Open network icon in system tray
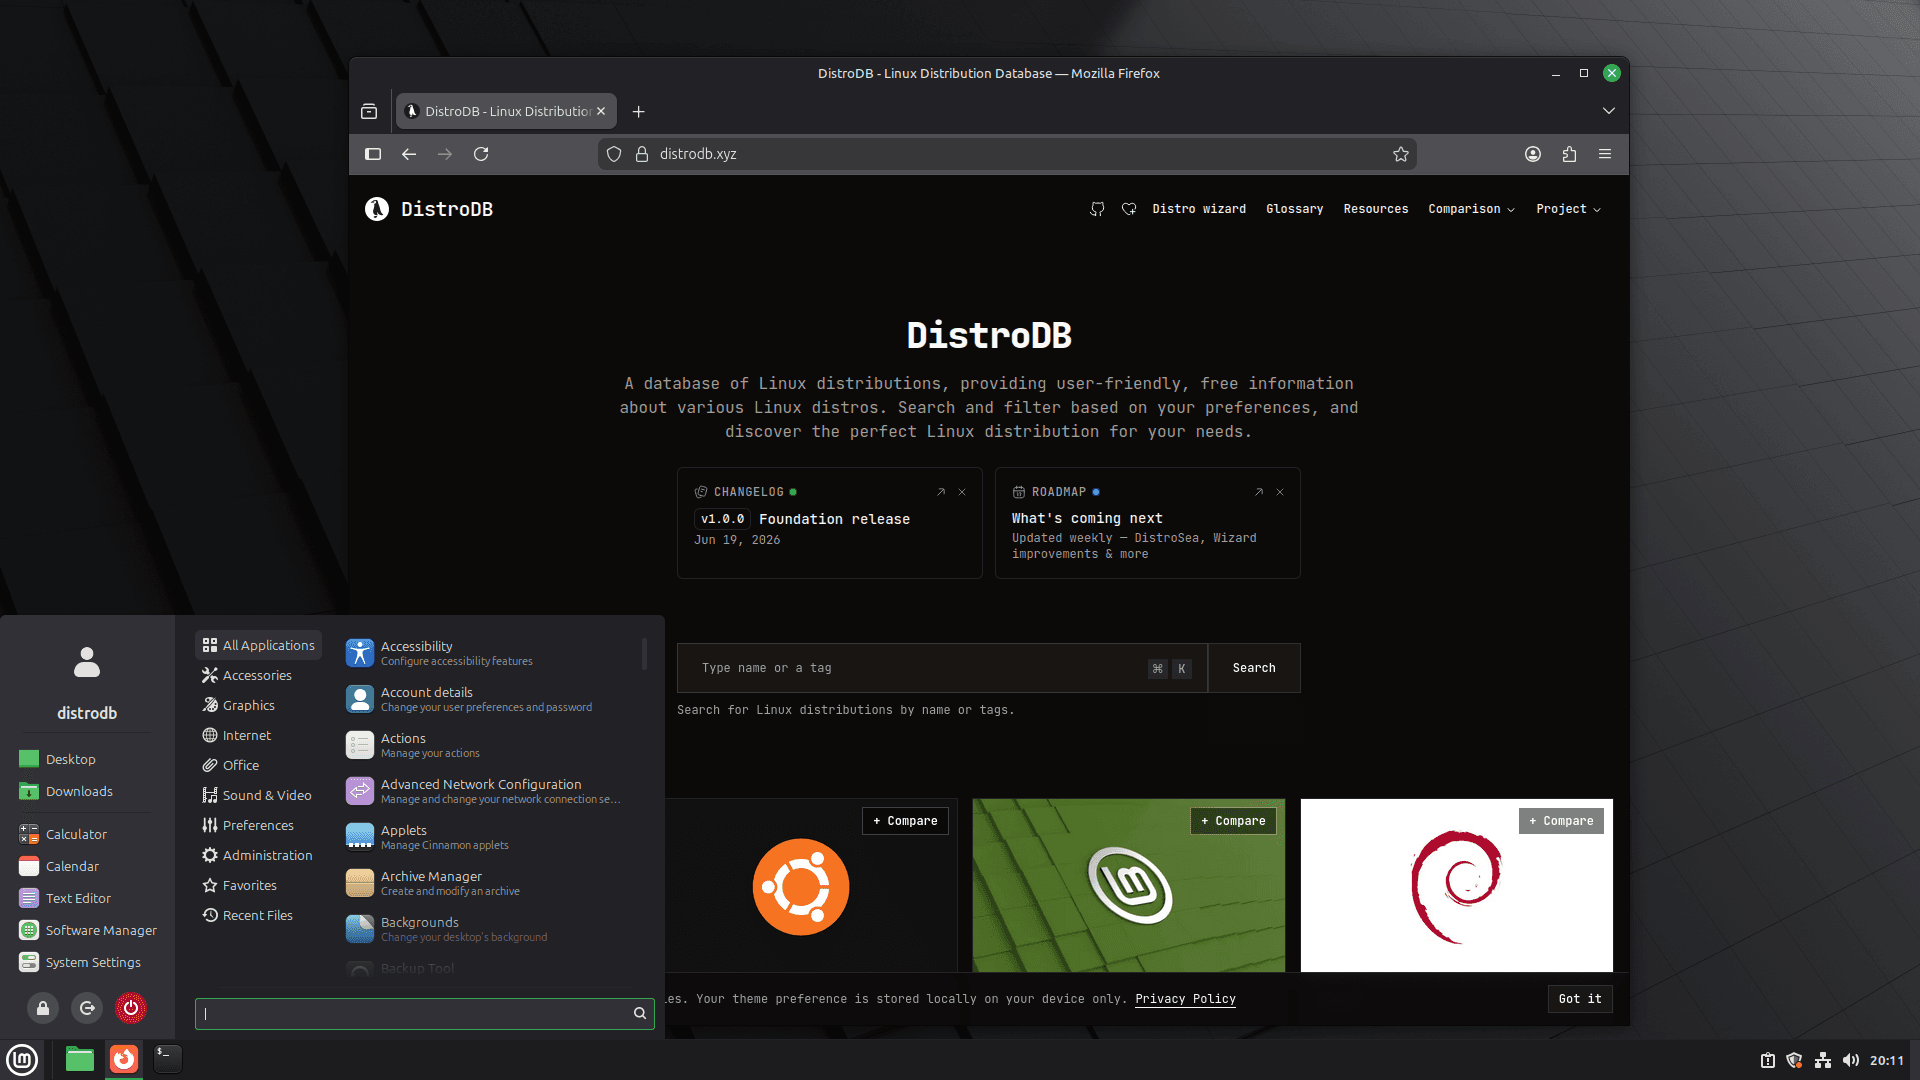The image size is (1920, 1080). (1823, 1060)
